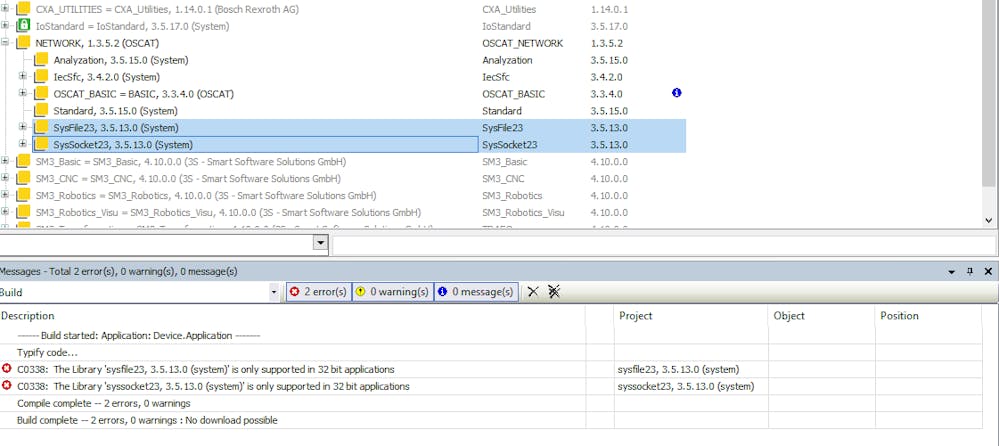Open the Build message category dropdown

point(274,292)
